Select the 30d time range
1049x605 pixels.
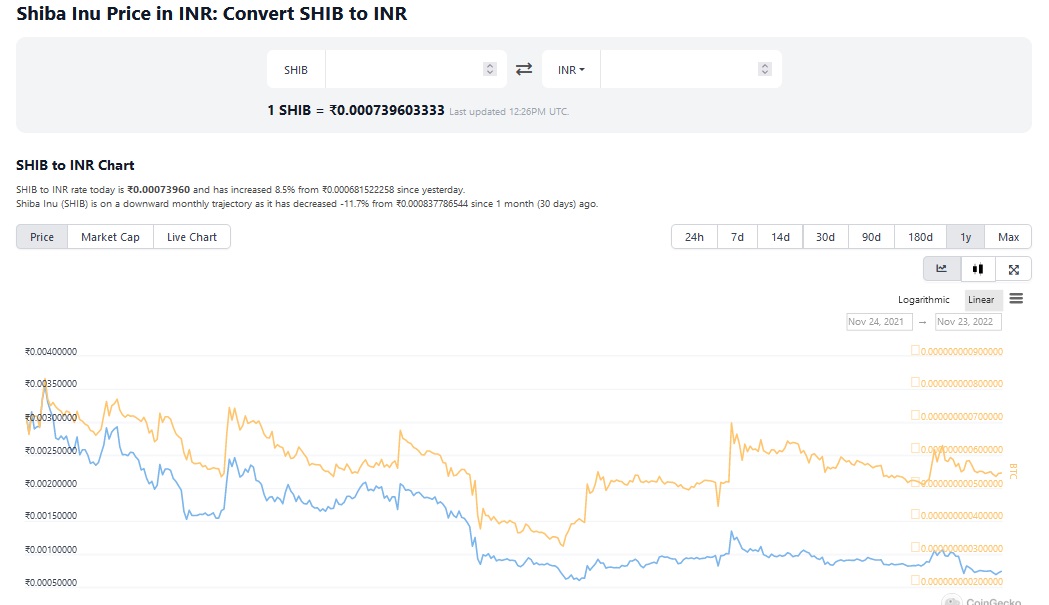coord(826,237)
